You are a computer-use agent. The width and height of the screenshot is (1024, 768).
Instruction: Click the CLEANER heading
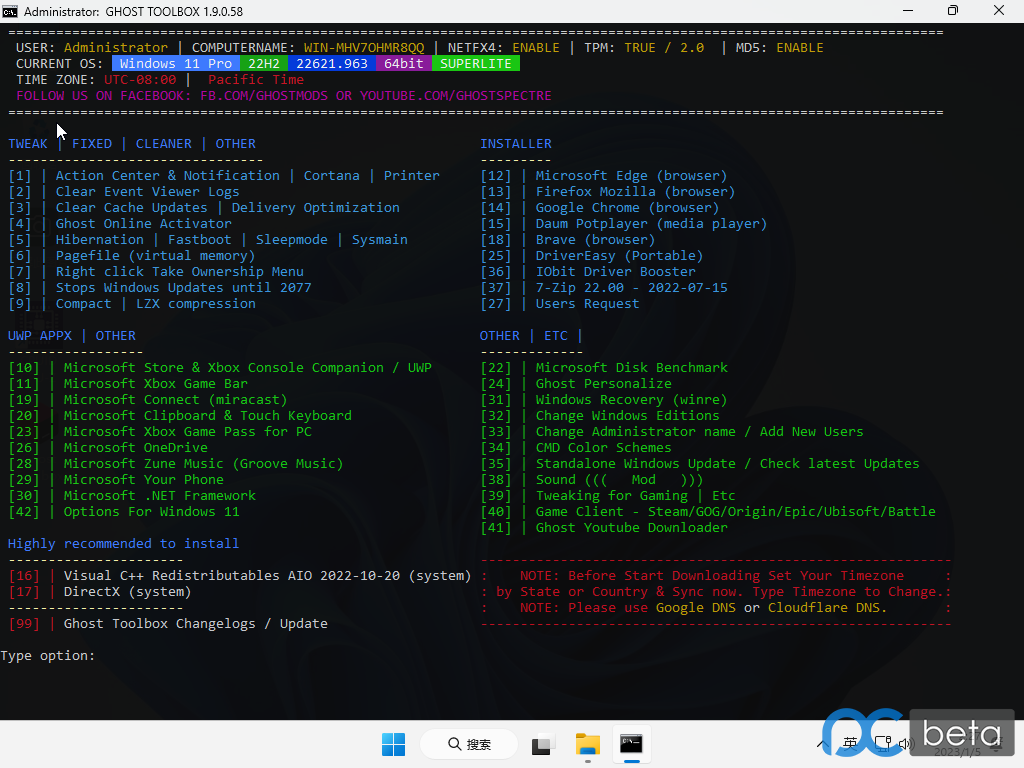(164, 144)
